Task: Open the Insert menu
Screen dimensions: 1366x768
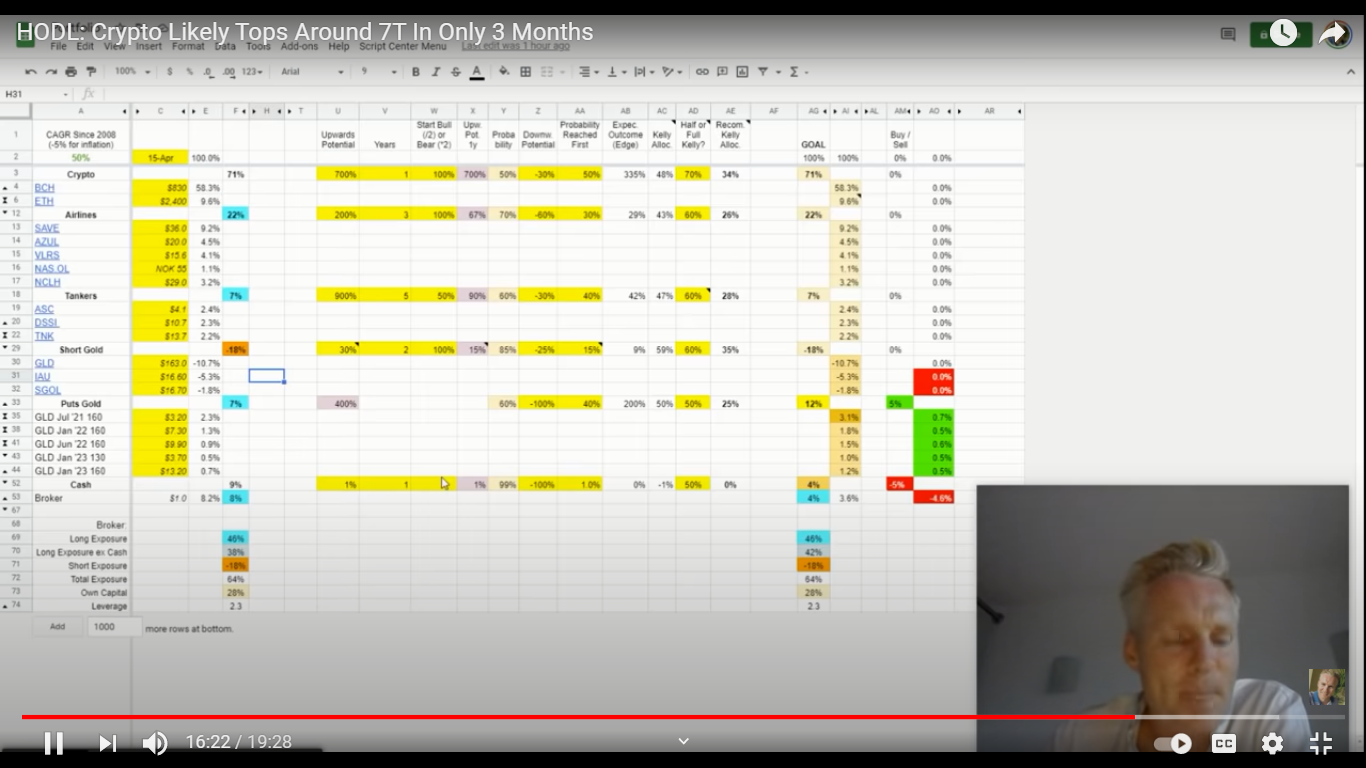Action: click(x=149, y=46)
